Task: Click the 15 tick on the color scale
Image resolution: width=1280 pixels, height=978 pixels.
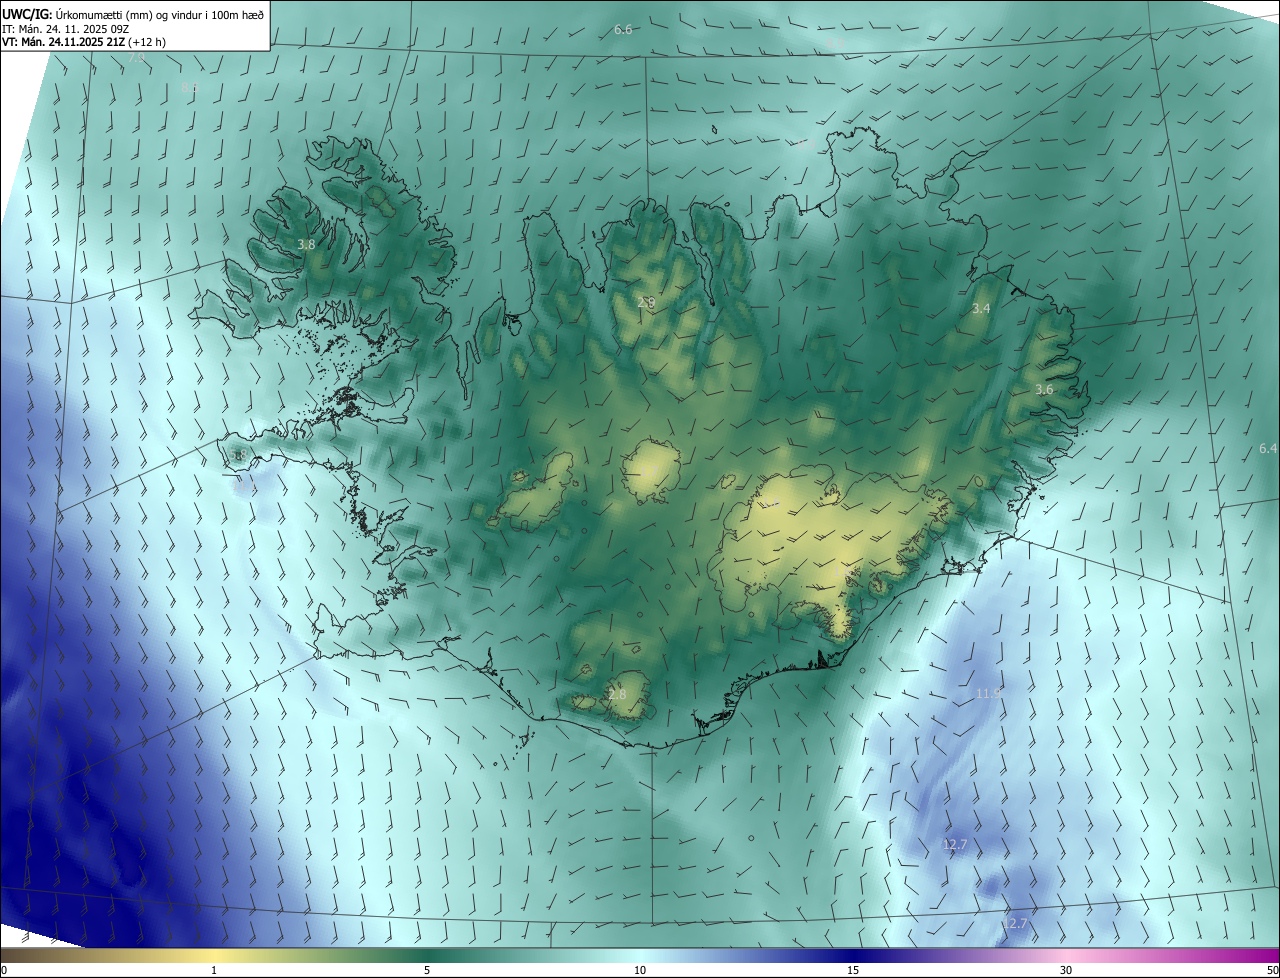Action: (853, 971)
